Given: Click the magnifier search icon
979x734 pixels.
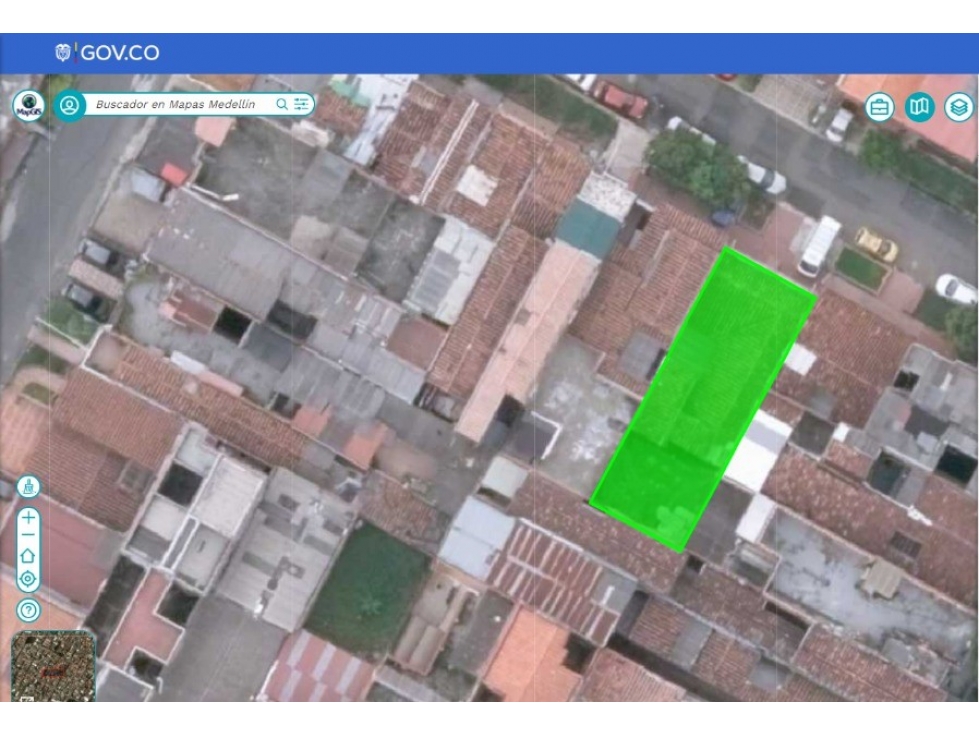Looking at the screenshot, I should click(282, 104).
